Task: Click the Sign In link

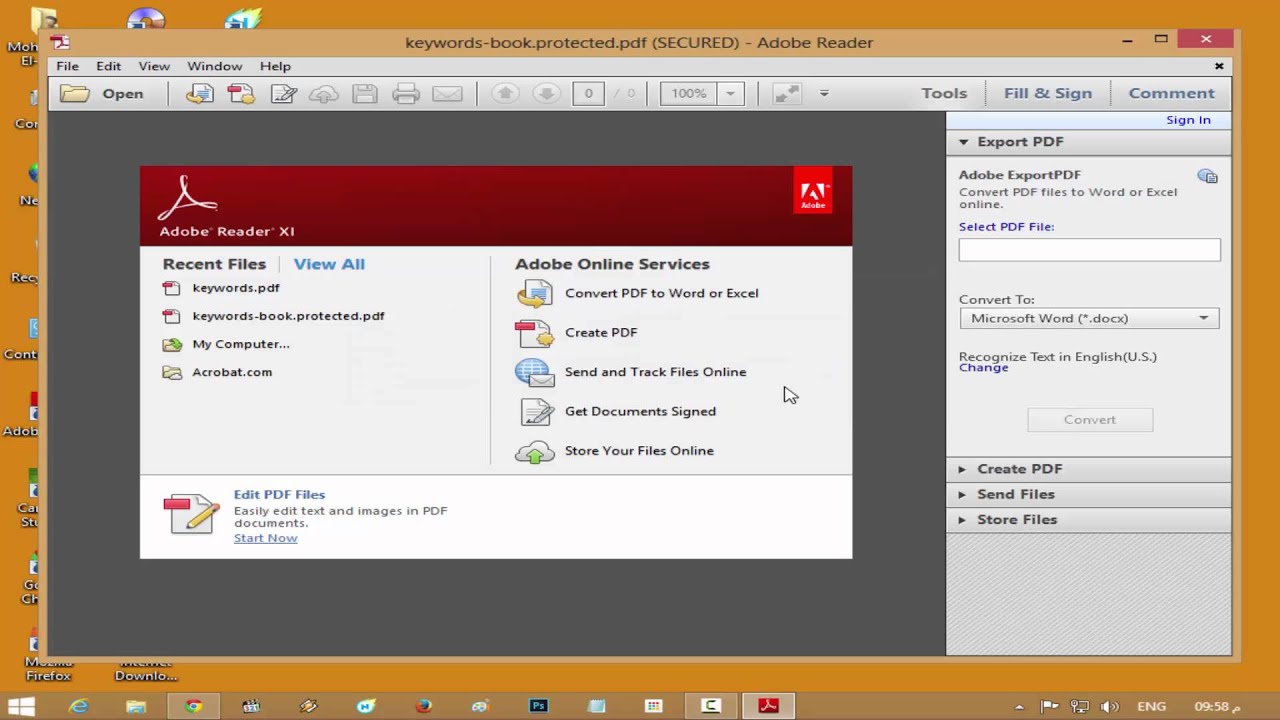Action: click(x=1188, y=120)
